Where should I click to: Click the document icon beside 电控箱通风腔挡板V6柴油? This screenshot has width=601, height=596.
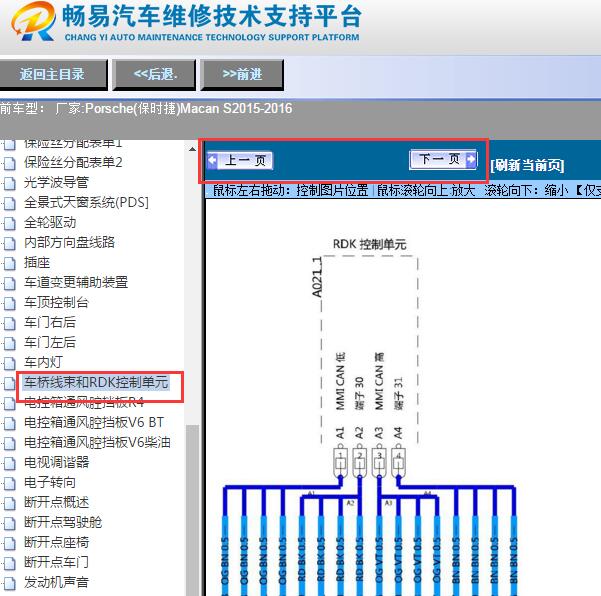(x=10, y=443)
